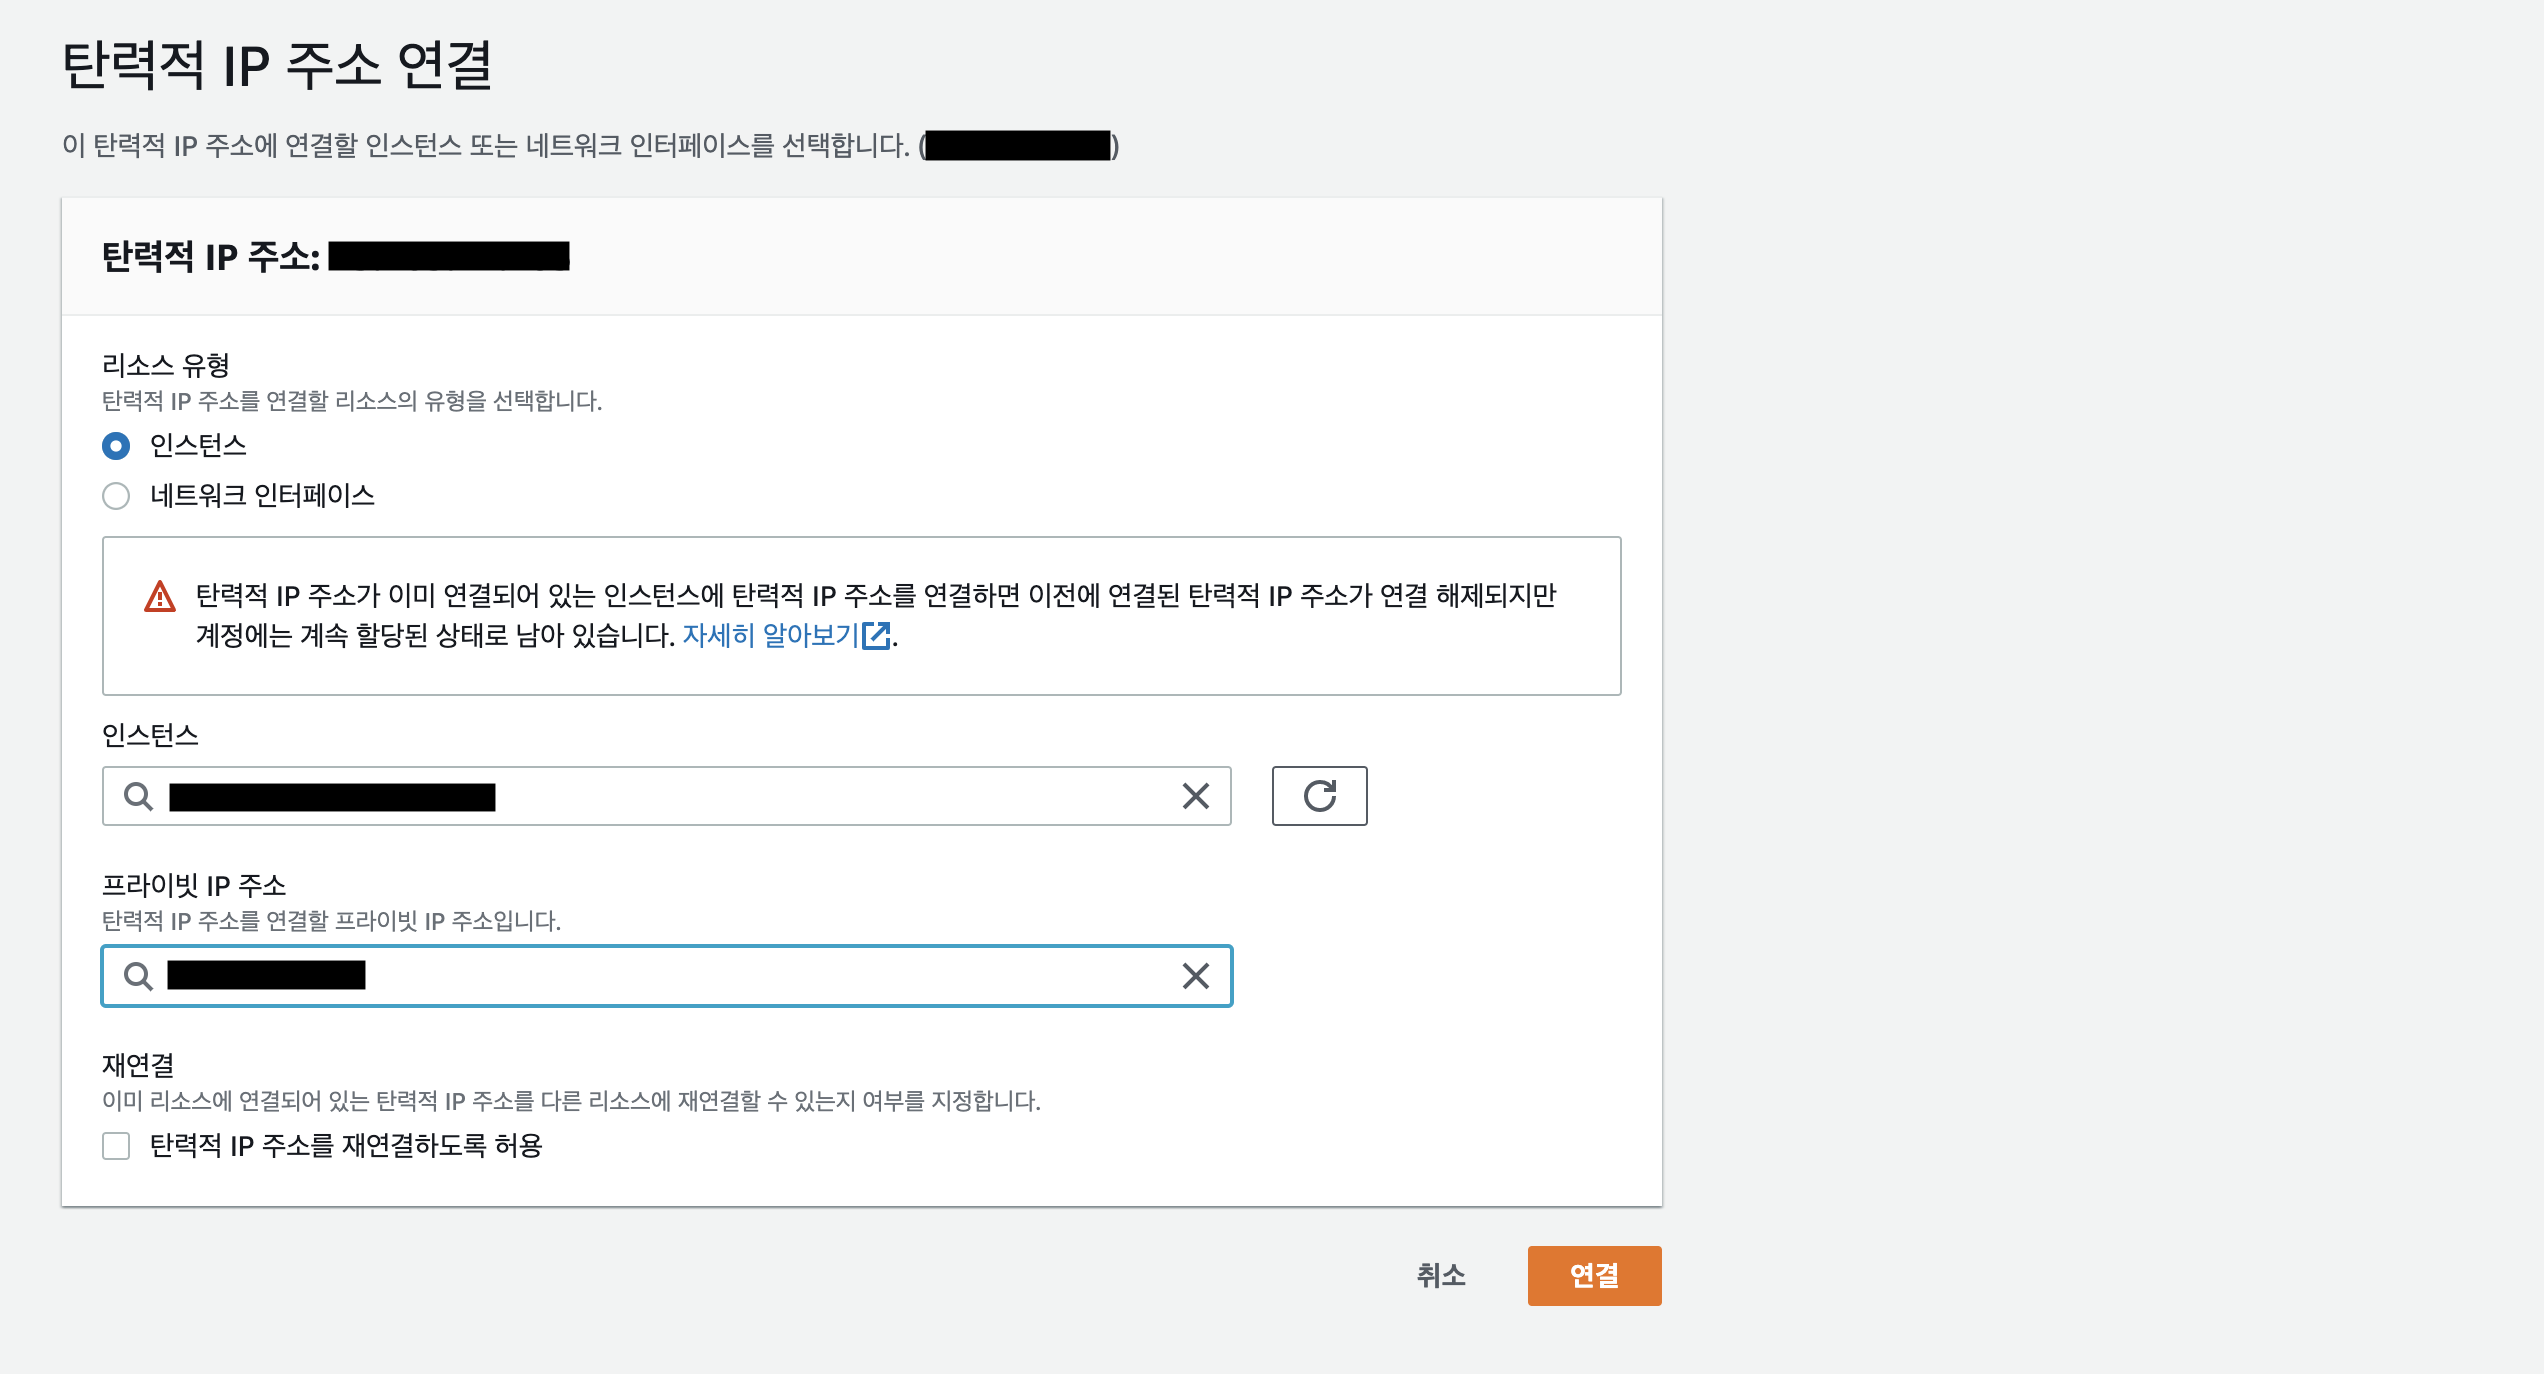
Task: Click the orange 연결 button
Action: 1595,1276
